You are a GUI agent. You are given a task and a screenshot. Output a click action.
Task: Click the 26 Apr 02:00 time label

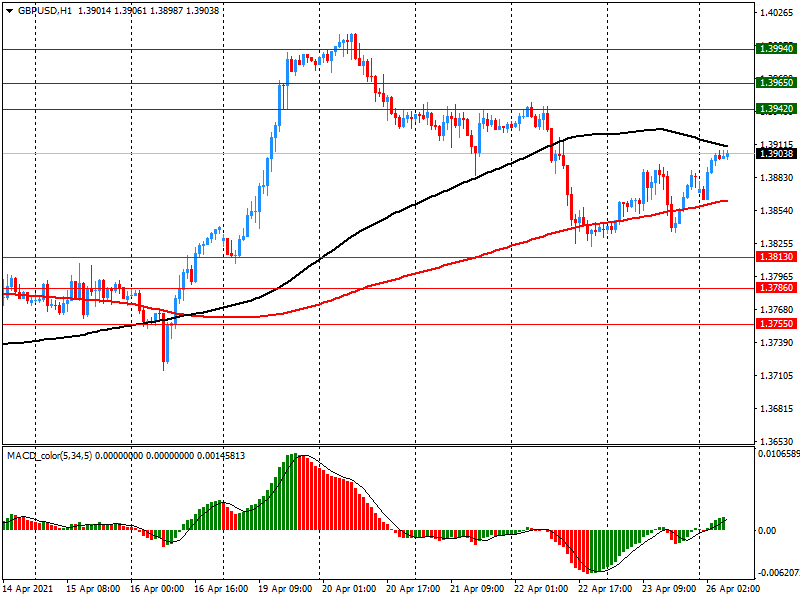(x=733, y=589)
